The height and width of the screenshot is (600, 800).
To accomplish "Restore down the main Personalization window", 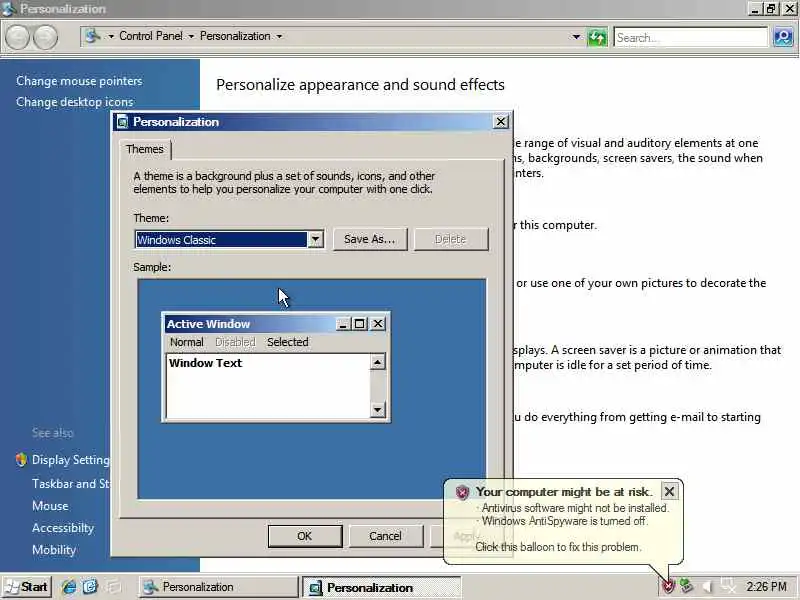I will [771, 9].
